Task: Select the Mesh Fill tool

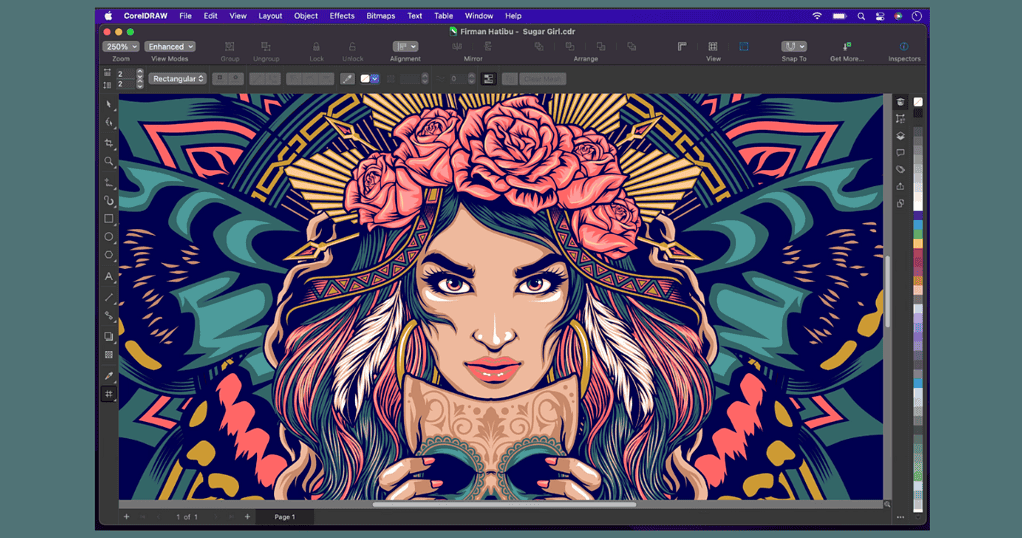Action: 109,395
